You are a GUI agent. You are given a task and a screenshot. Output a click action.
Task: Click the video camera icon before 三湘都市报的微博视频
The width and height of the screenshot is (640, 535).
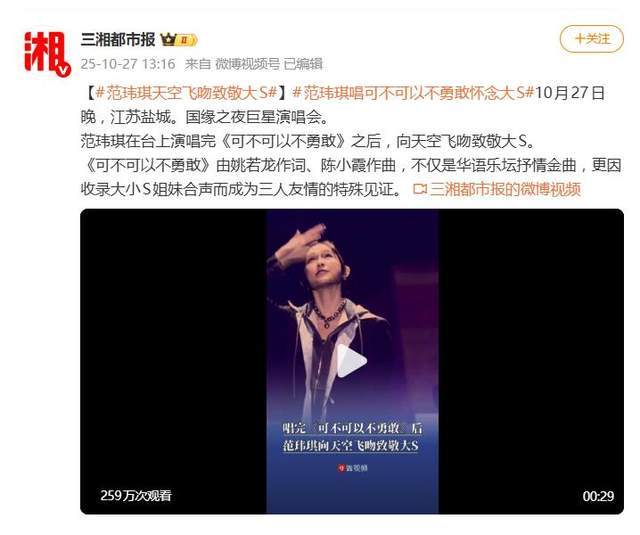click(420, 189)
